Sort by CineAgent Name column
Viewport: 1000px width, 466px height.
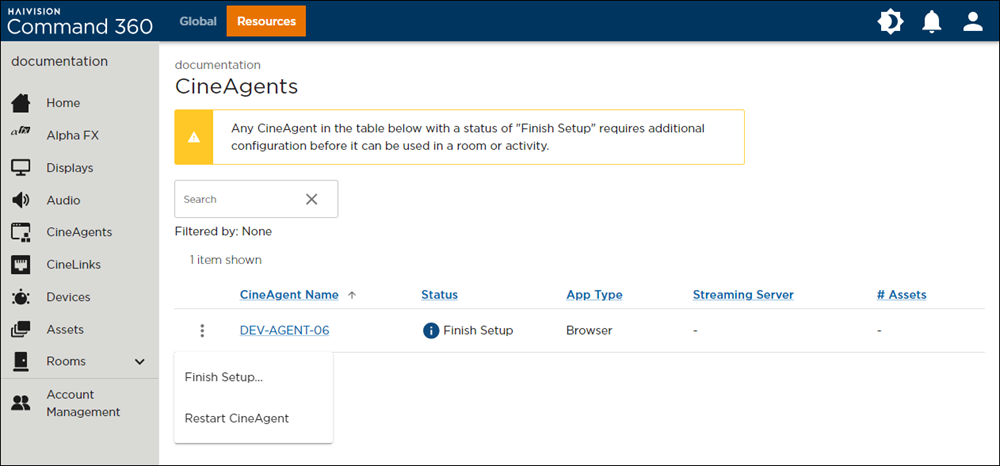click(x=289, y=295)
